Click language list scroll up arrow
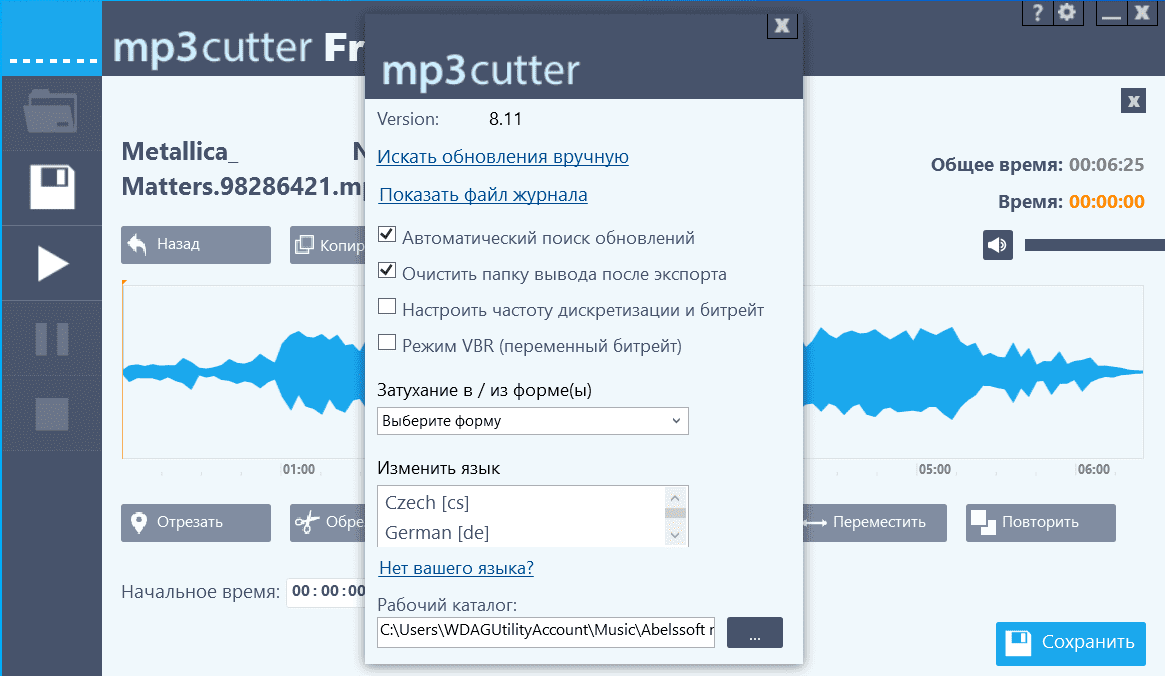1165x676 pixels. click(675, 498)
